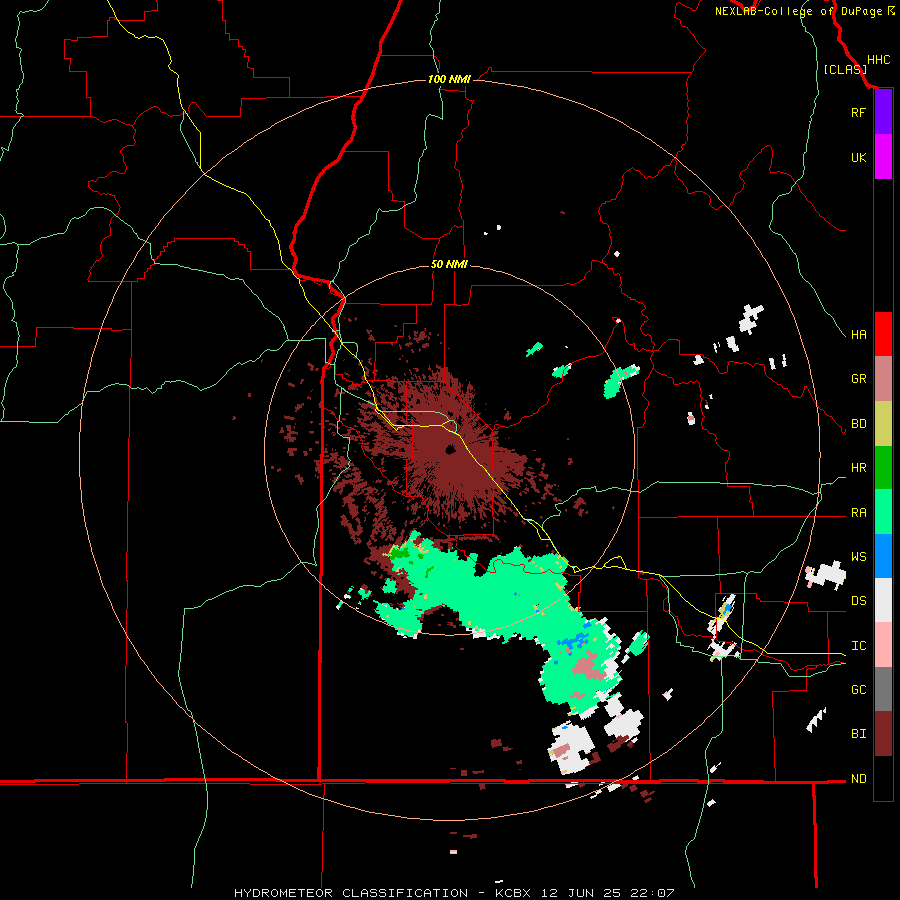This screenshot has height=900, width=900.
Task: Click the 50 NMI range ring label
Action: (449, 264)
